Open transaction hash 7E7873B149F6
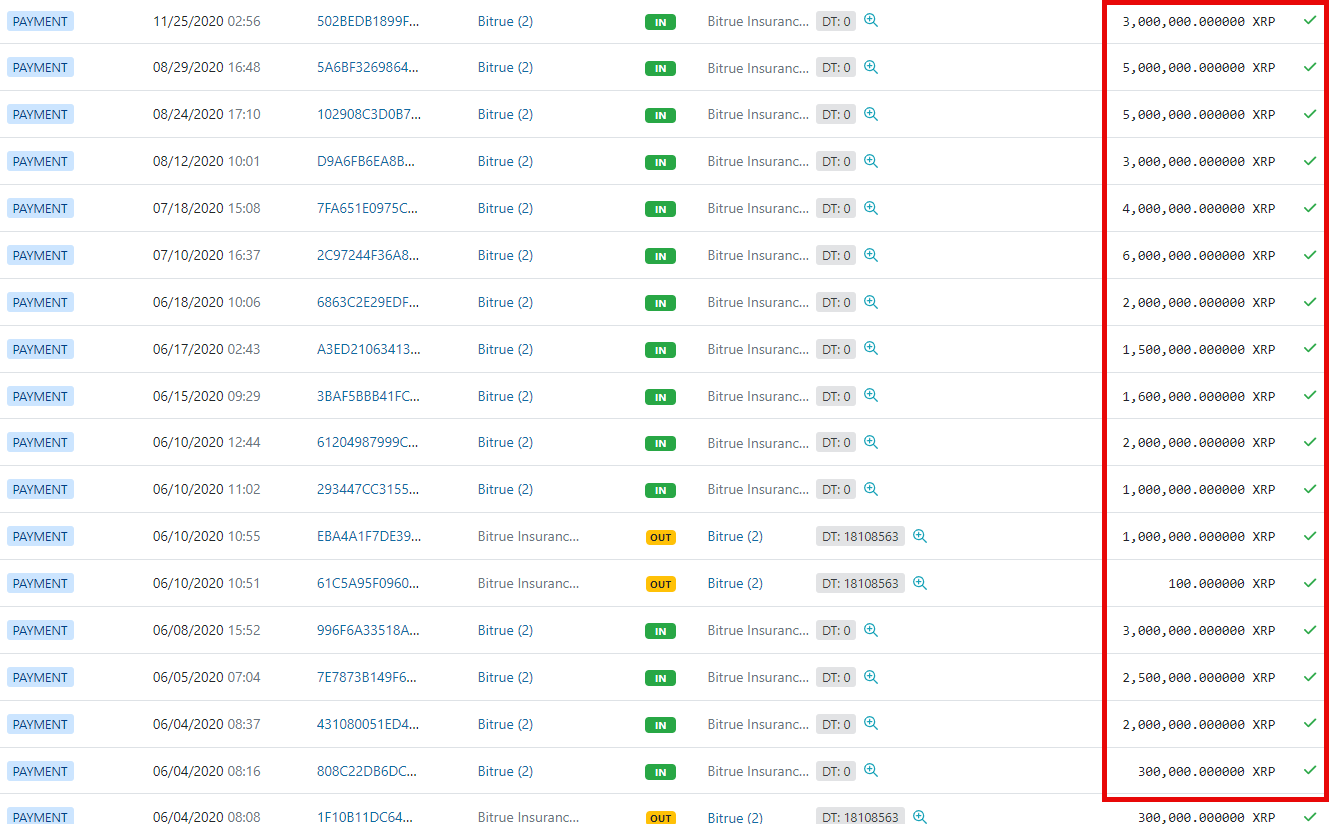 367,678
